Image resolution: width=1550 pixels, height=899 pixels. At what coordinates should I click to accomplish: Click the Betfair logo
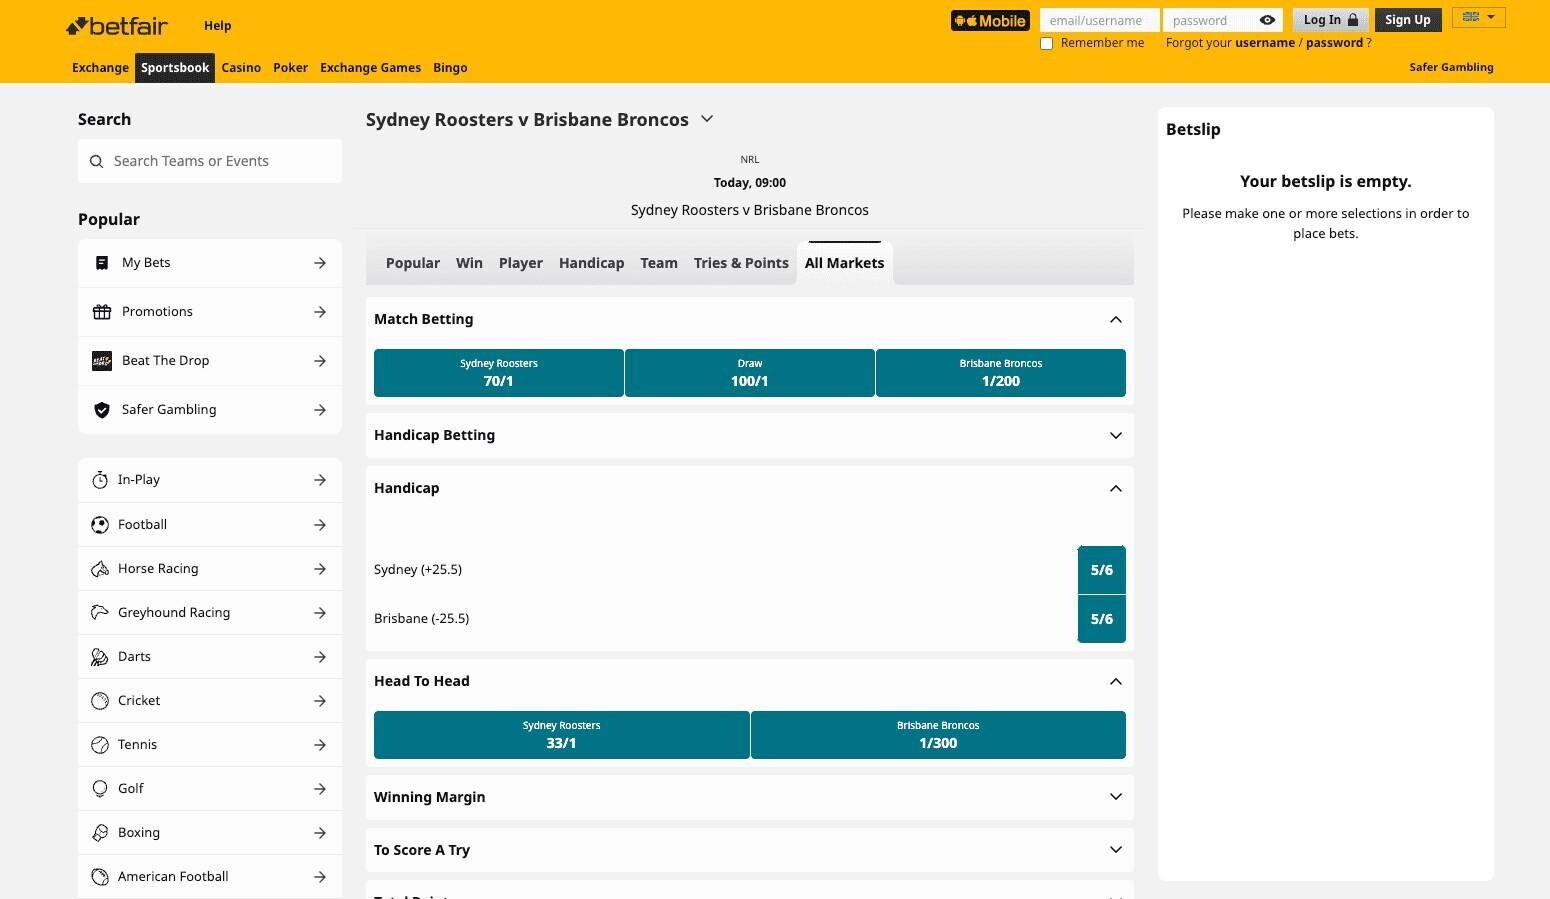[117, 26]
